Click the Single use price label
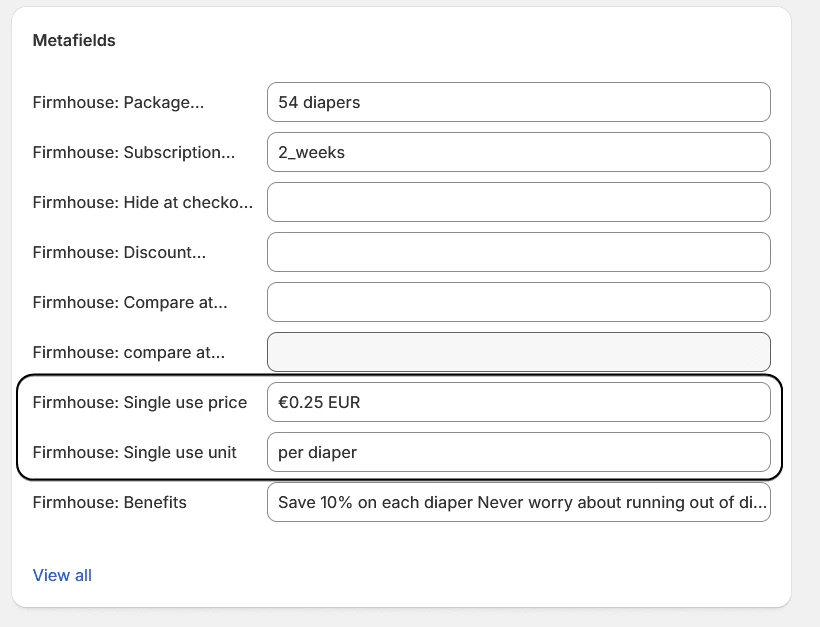This screenshot has width=820, height=627. 140,401
